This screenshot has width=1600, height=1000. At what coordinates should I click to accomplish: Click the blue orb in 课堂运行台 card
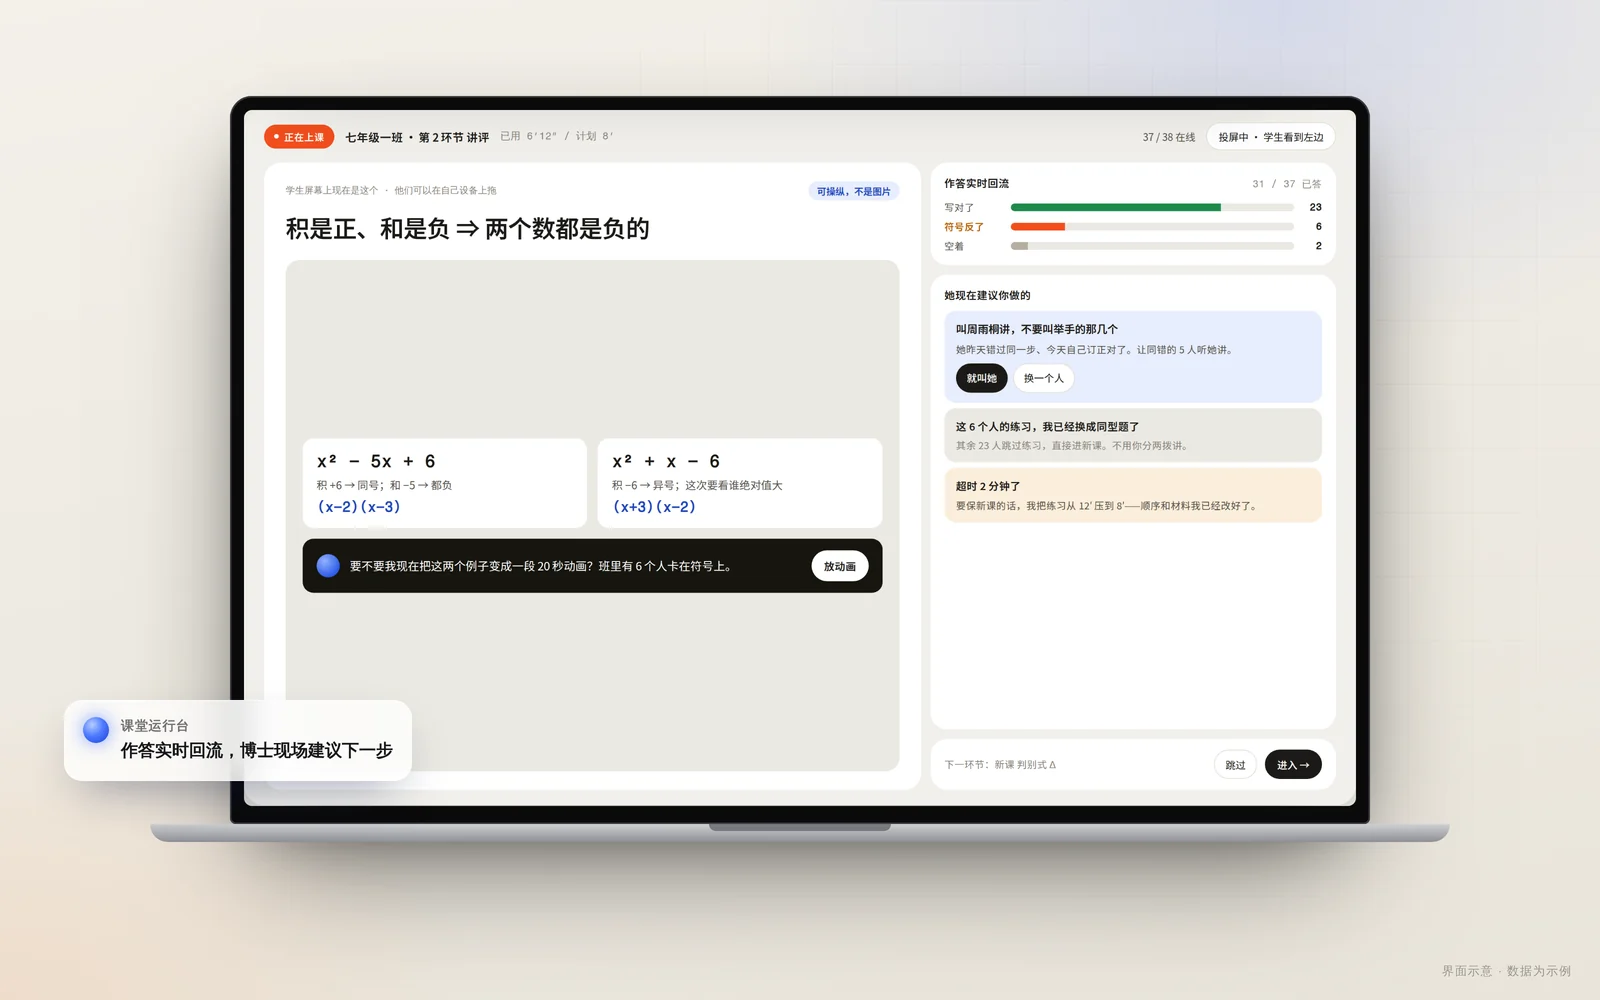click(x=96, y=730)
